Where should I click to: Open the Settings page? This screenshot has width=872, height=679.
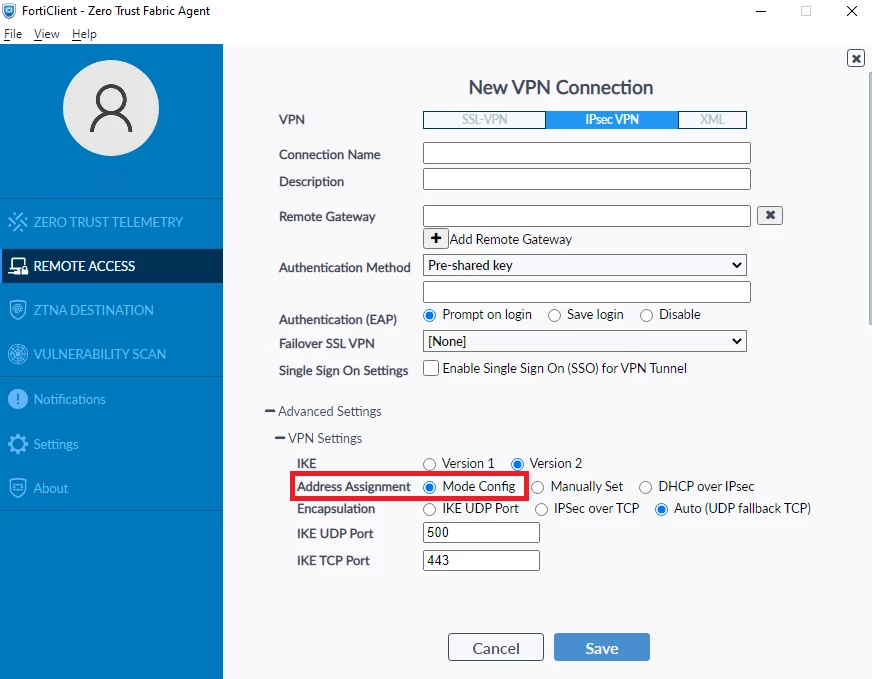pos(111,444)
